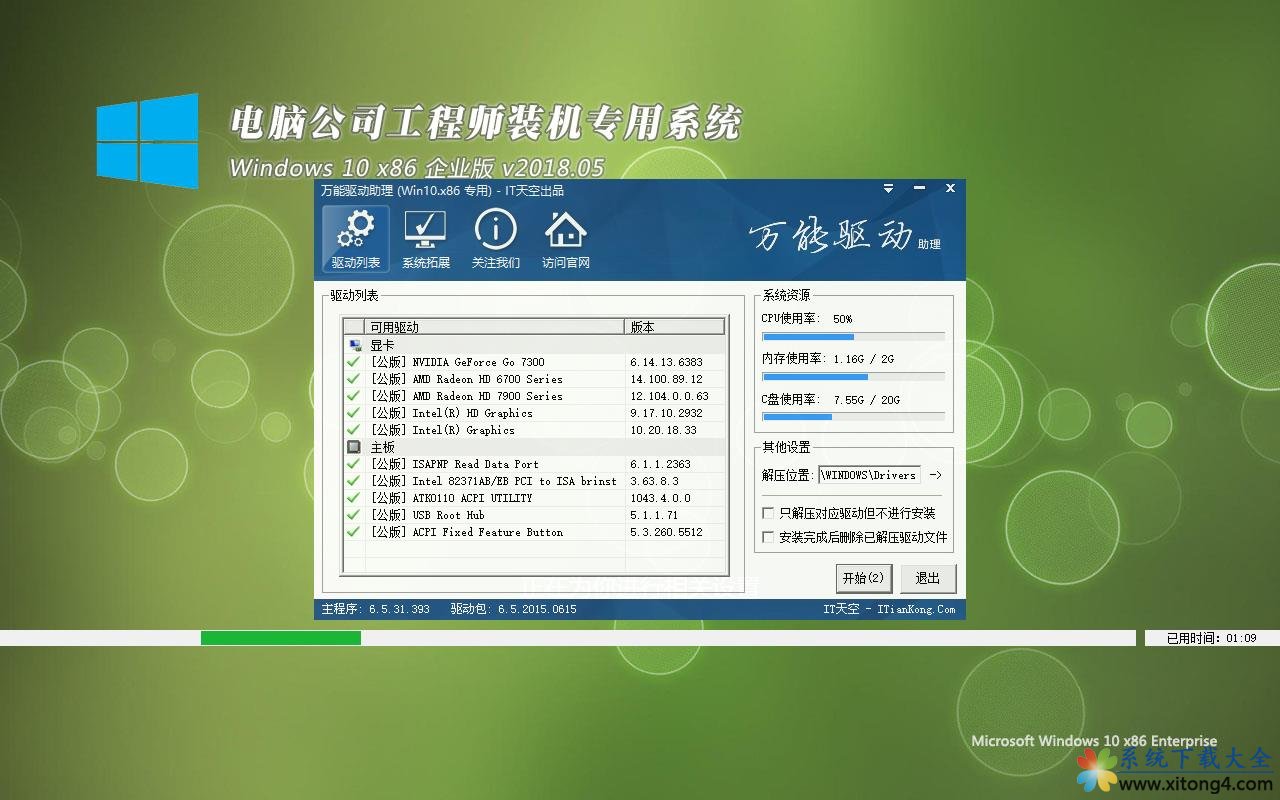The width and height of the screenshot is (1280, 800).
Task: Enable 只解压对应驱动但不进行安装 checkbox
Action: point(768,513)
